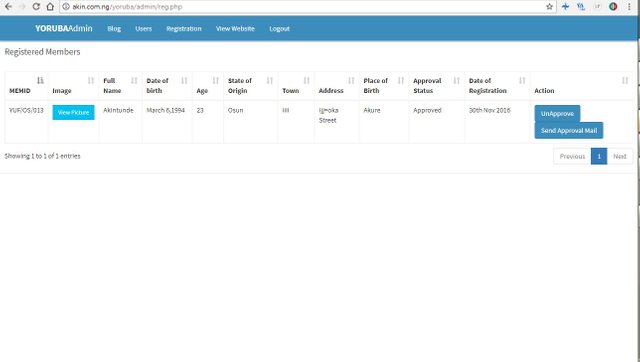Click View Picture for Akintunde
Viewport: 640px width, 362px height.
73,112
